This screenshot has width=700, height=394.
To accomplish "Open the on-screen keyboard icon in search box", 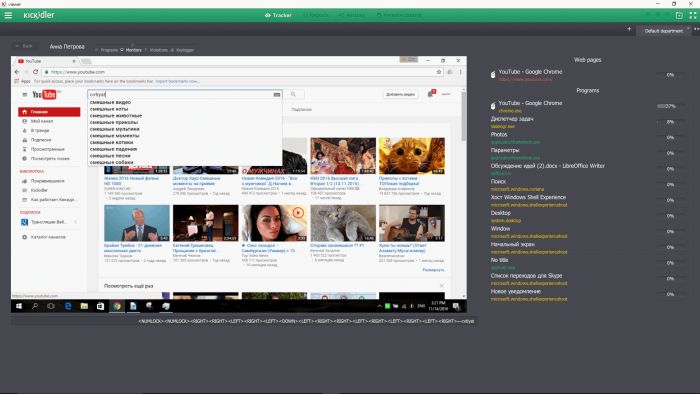I will click(x=277, y=95).
